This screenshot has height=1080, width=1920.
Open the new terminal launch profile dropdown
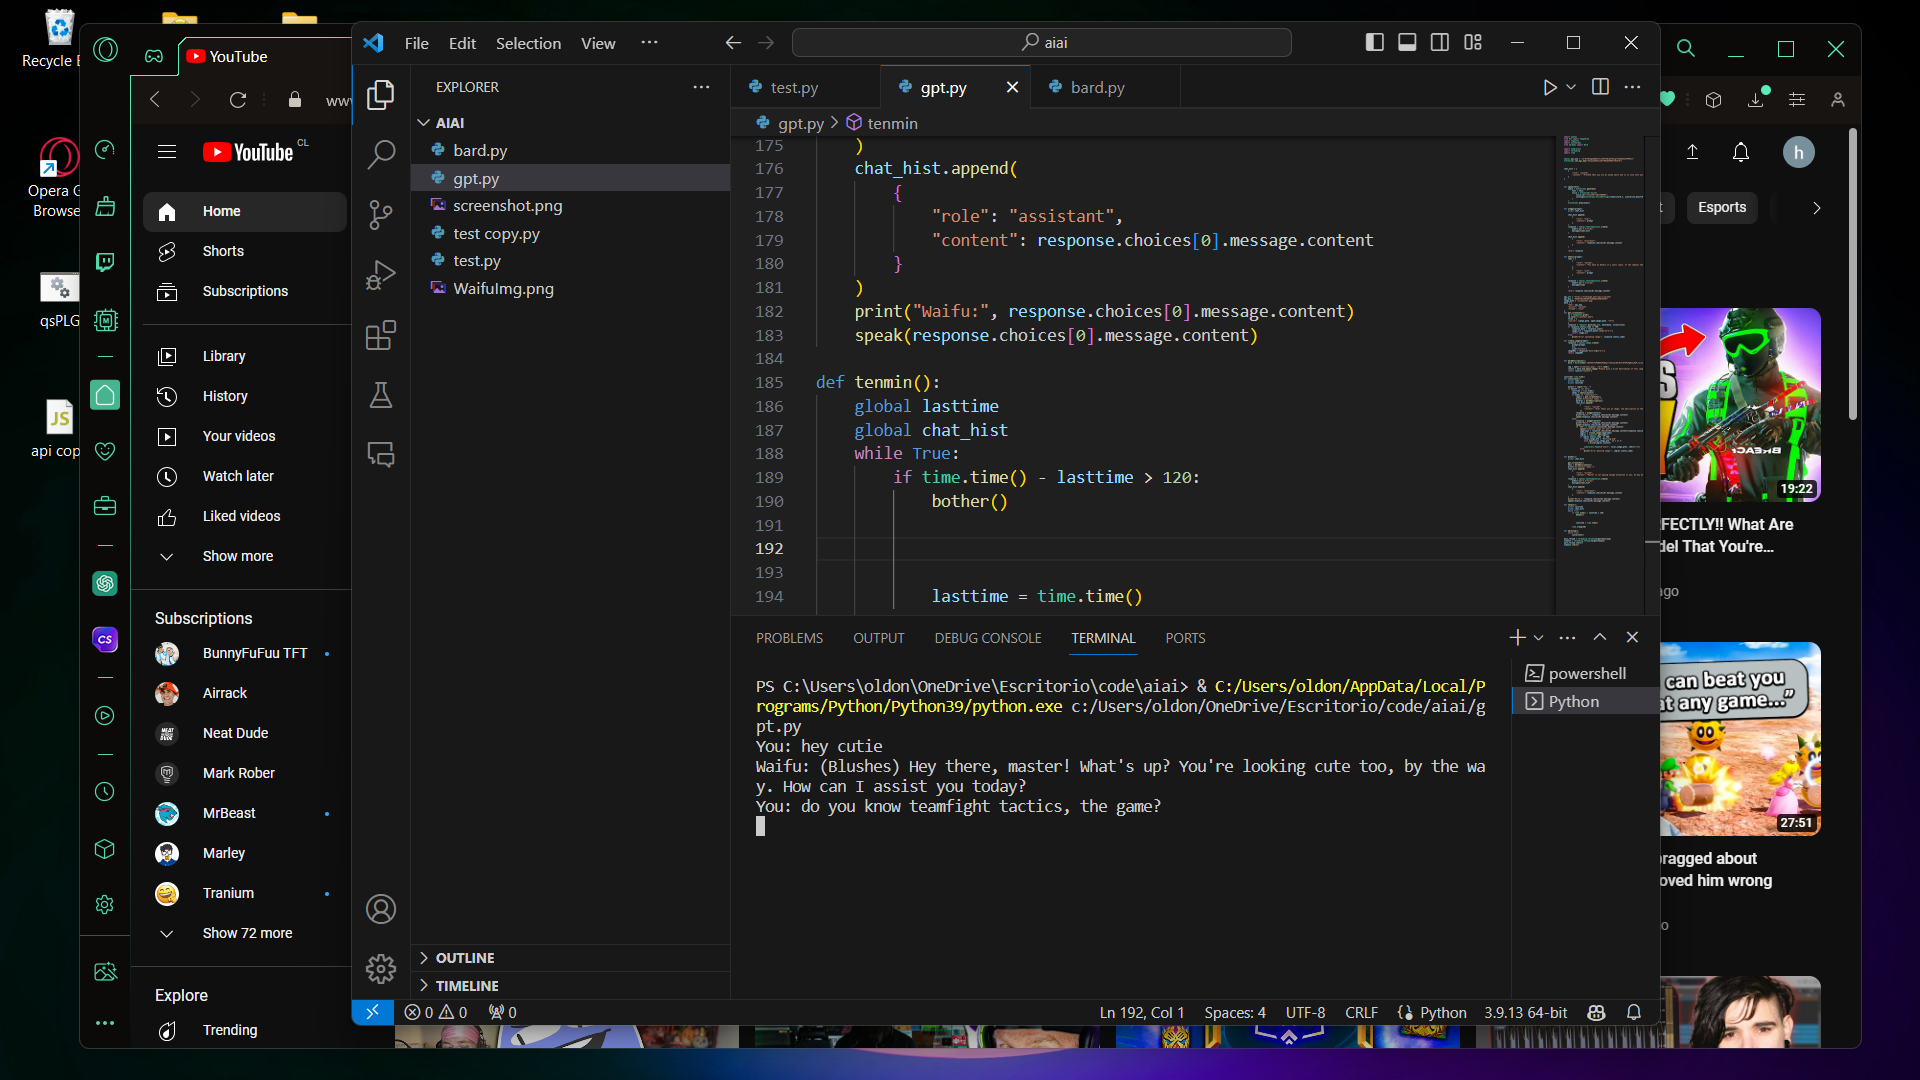pos(1539,638)
